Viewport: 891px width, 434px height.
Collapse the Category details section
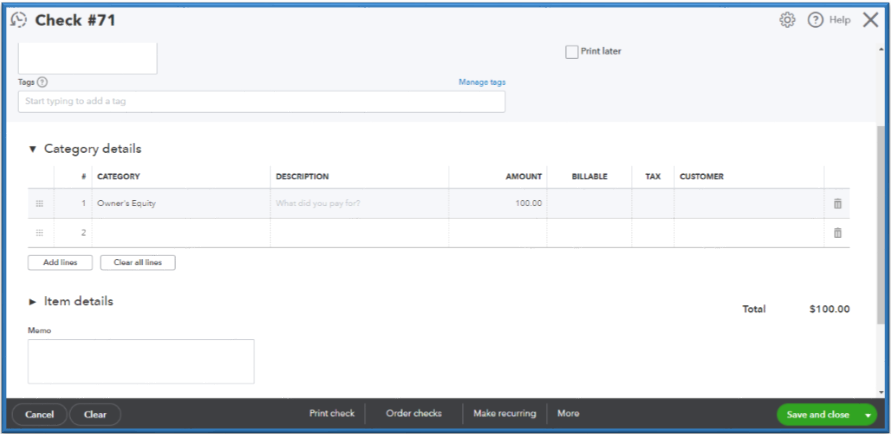coord(32,149)
